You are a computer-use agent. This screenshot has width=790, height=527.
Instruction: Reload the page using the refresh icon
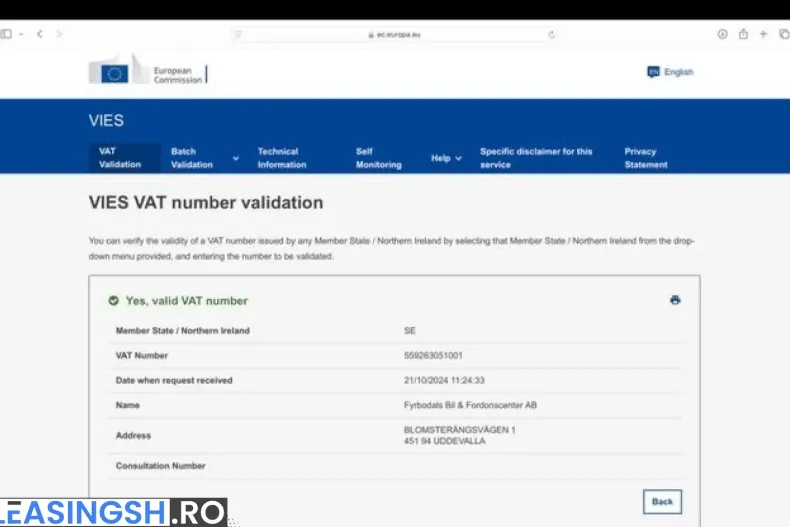coord(551,34)
